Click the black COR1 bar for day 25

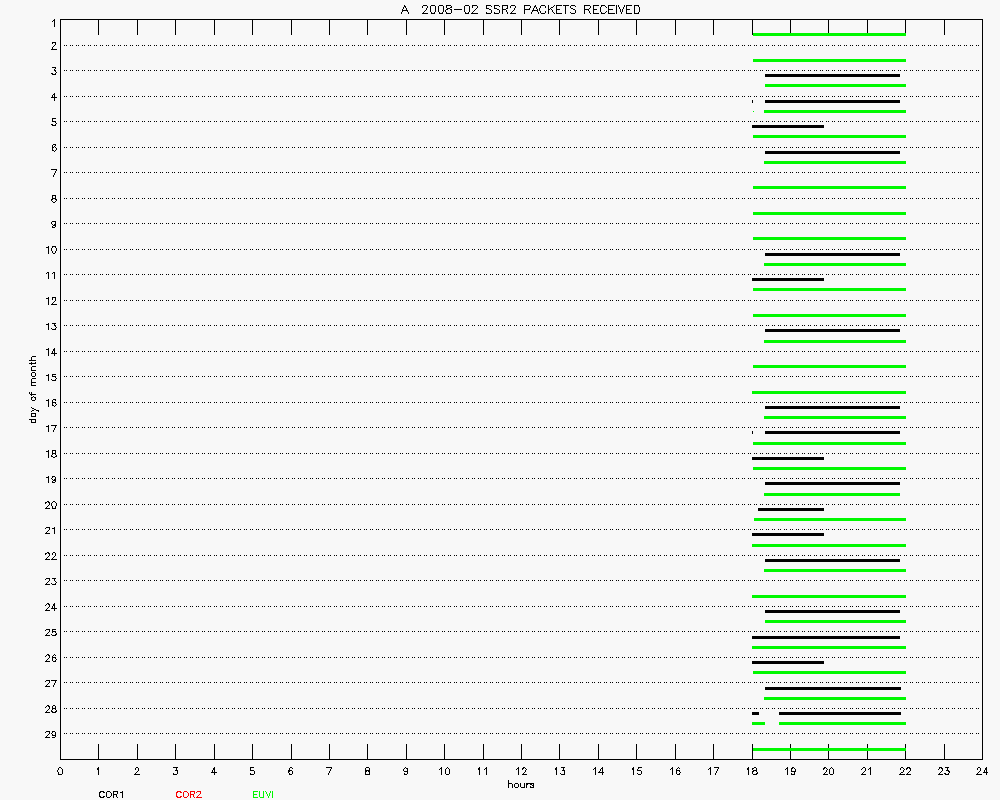[826, 637]
